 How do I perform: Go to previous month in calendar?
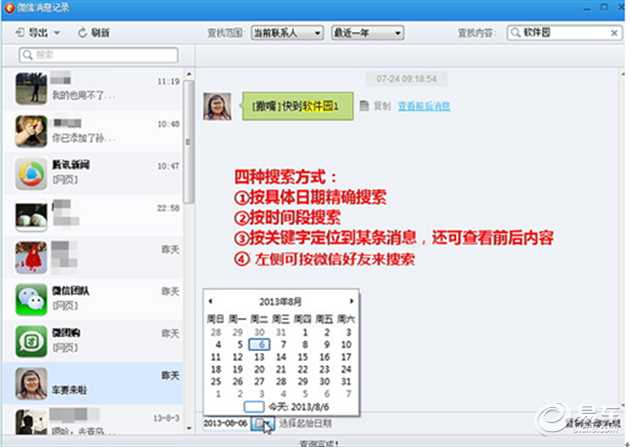[211, 300]
